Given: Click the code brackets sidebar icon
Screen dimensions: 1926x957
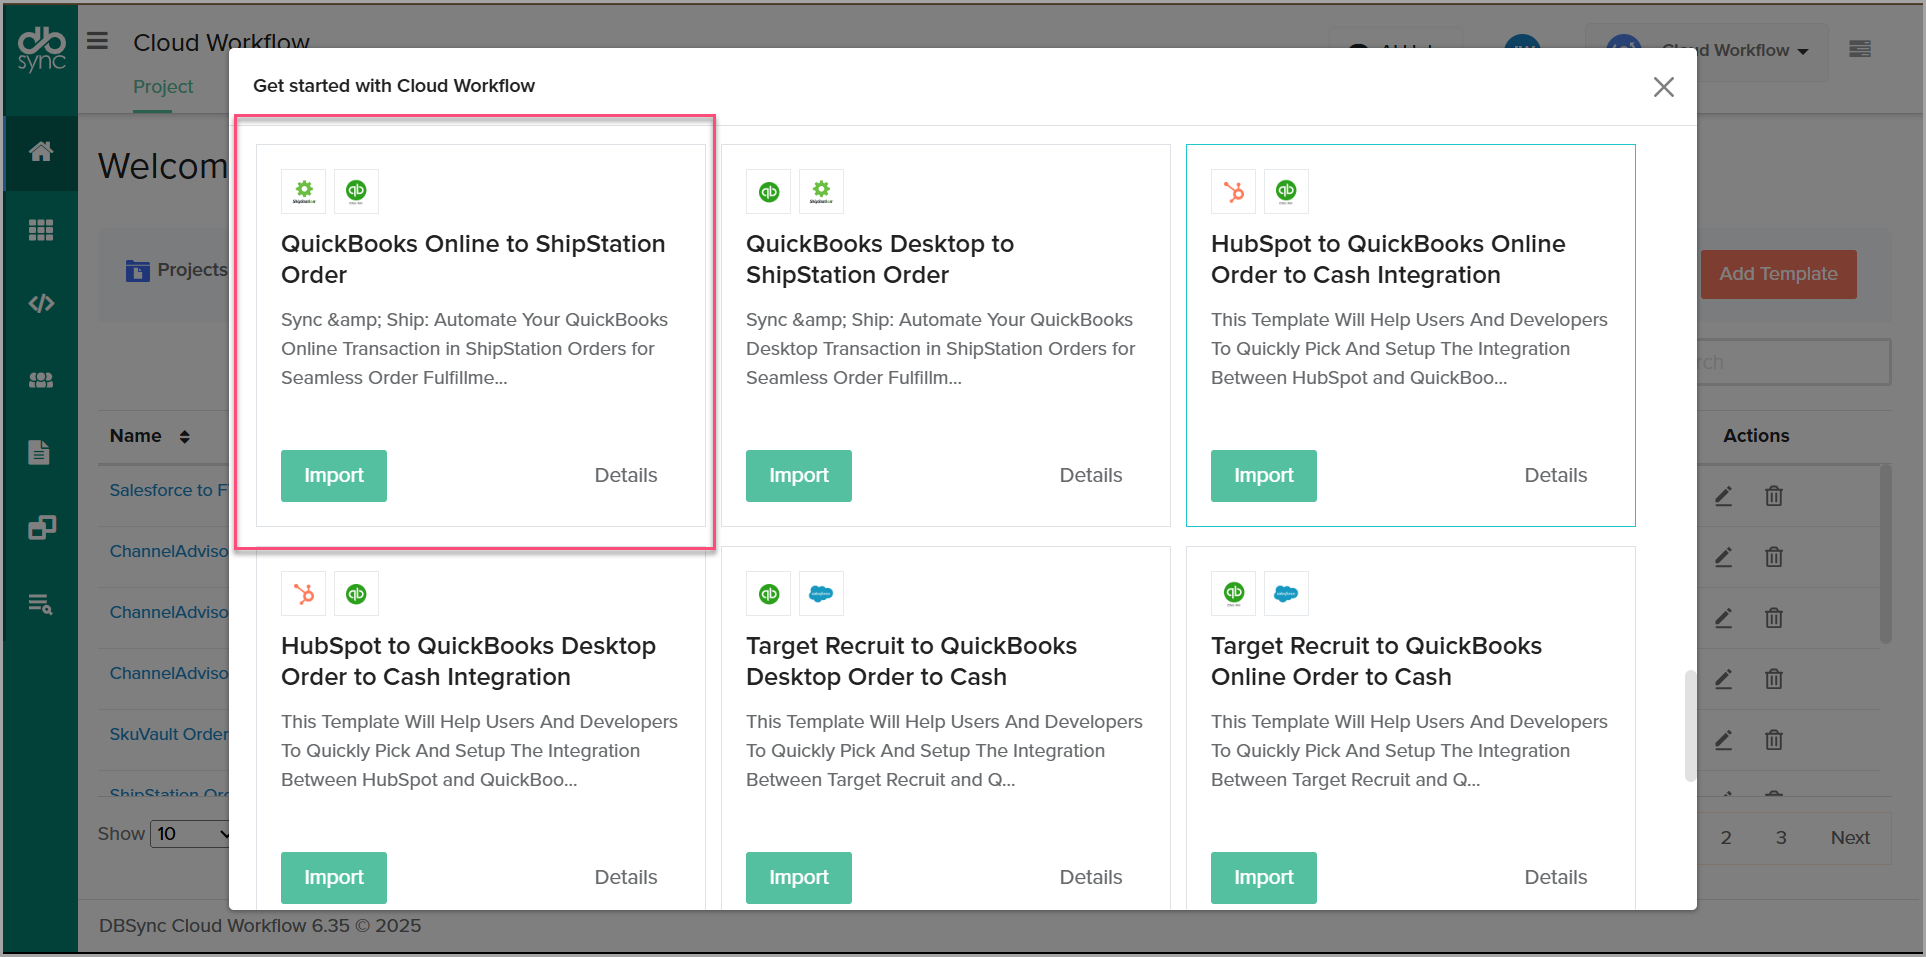Looking at the screenshot, I should point(41,304).
